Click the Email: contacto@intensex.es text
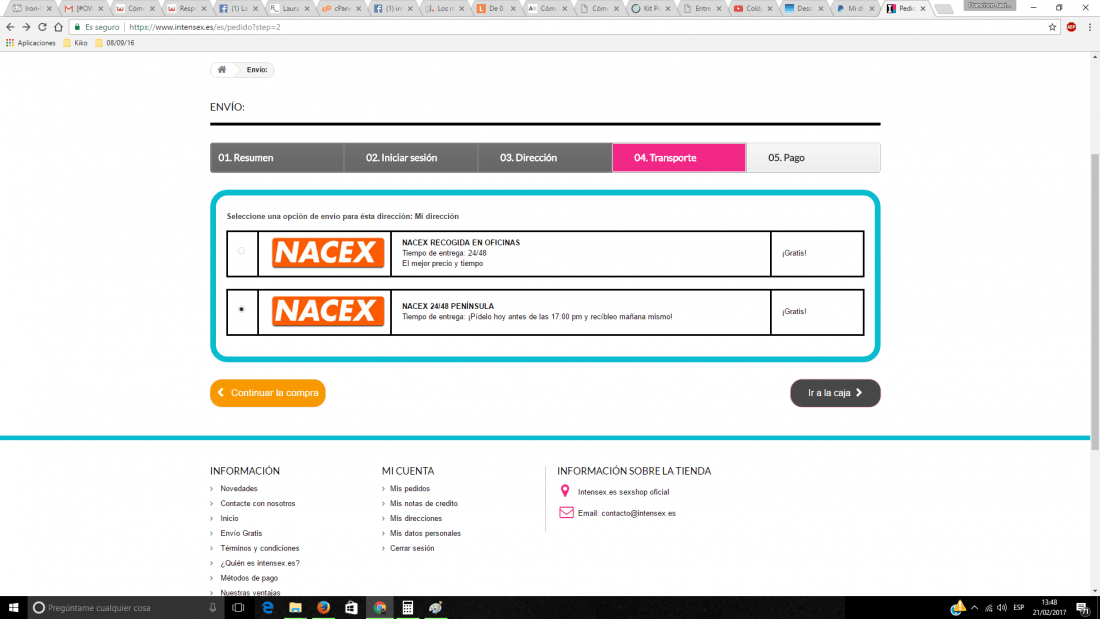The image size is (1100, 619). [x=626, y=513]
